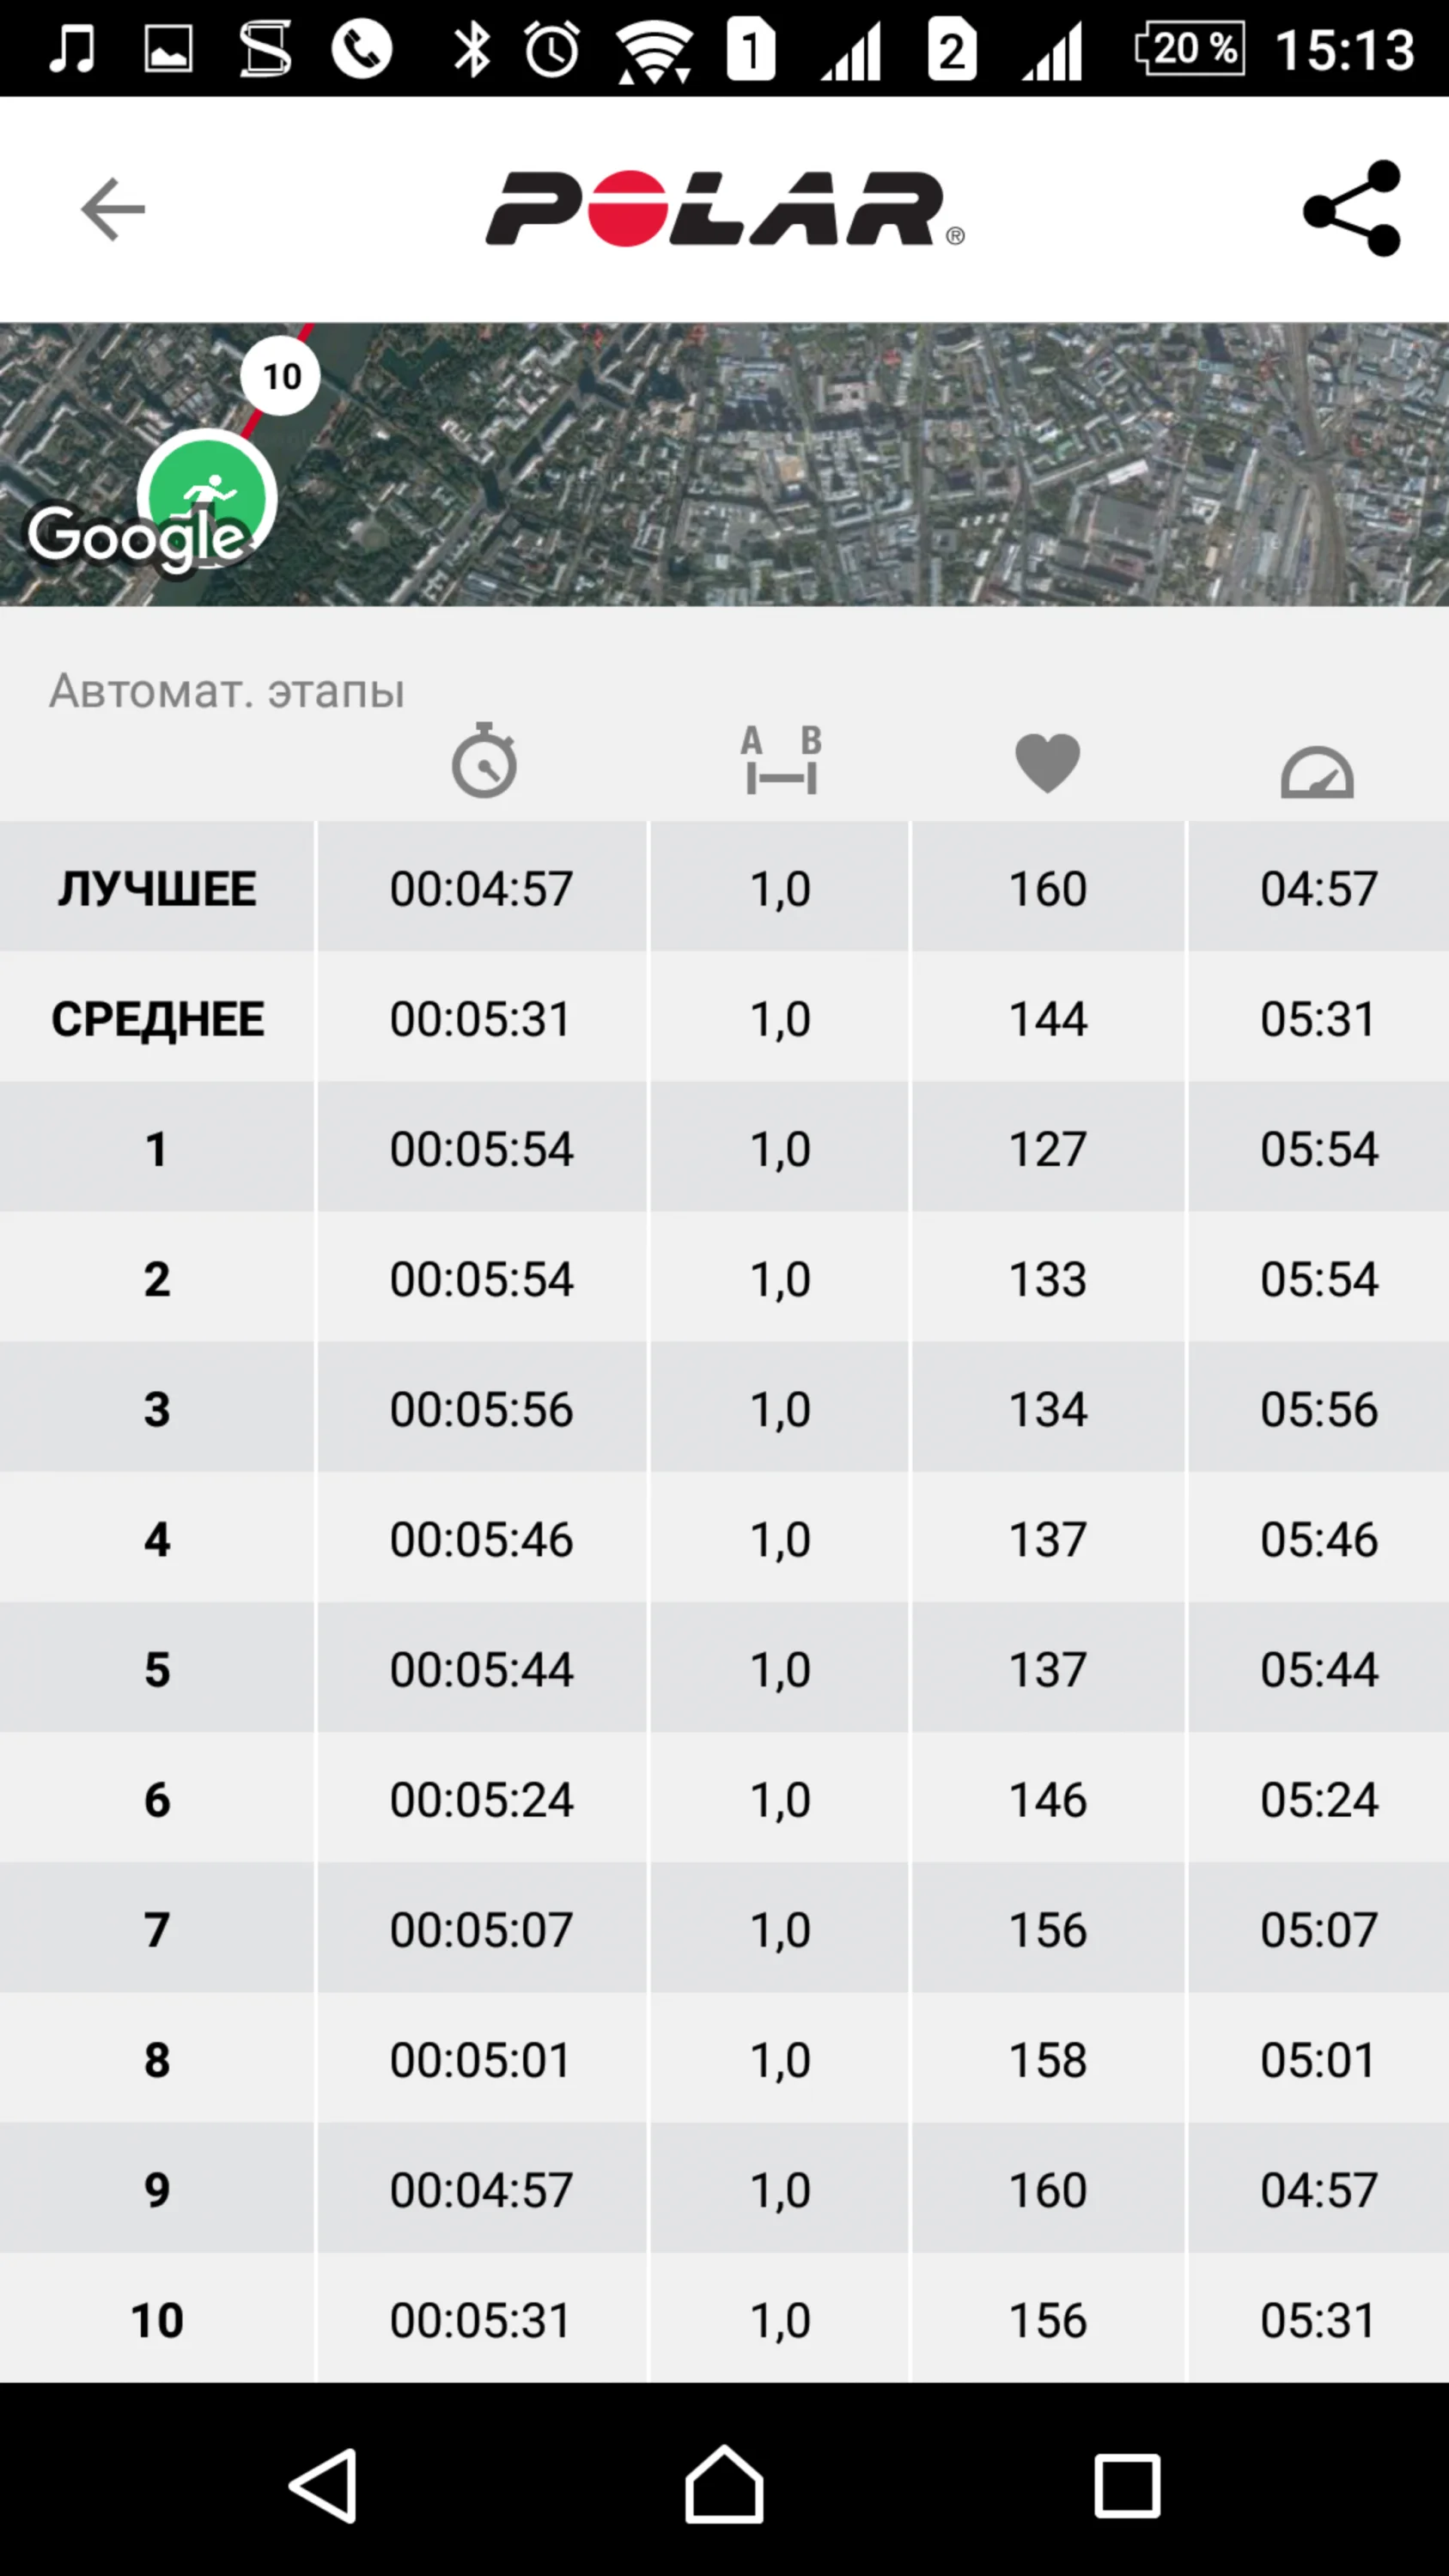Tap the back arrow in header
Viewport: 1449px width, 2576px height.
(x=113, y=209)
